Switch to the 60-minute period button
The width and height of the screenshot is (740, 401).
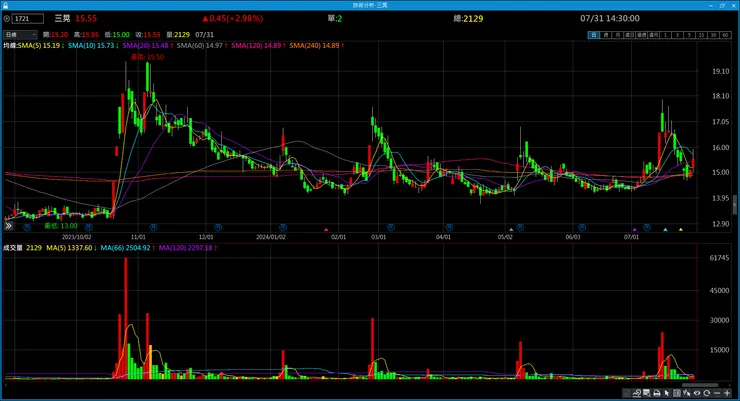click(x=725, y=35)
